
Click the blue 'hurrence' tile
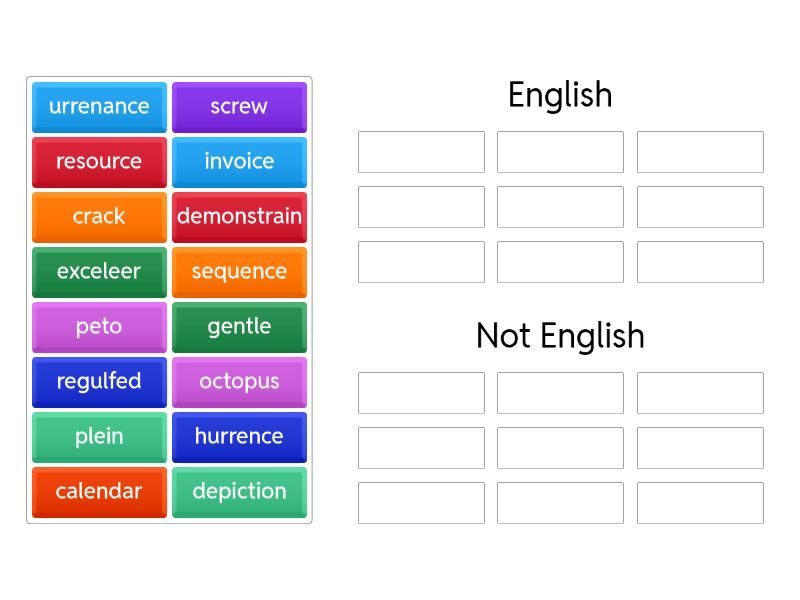click(239, 437)
